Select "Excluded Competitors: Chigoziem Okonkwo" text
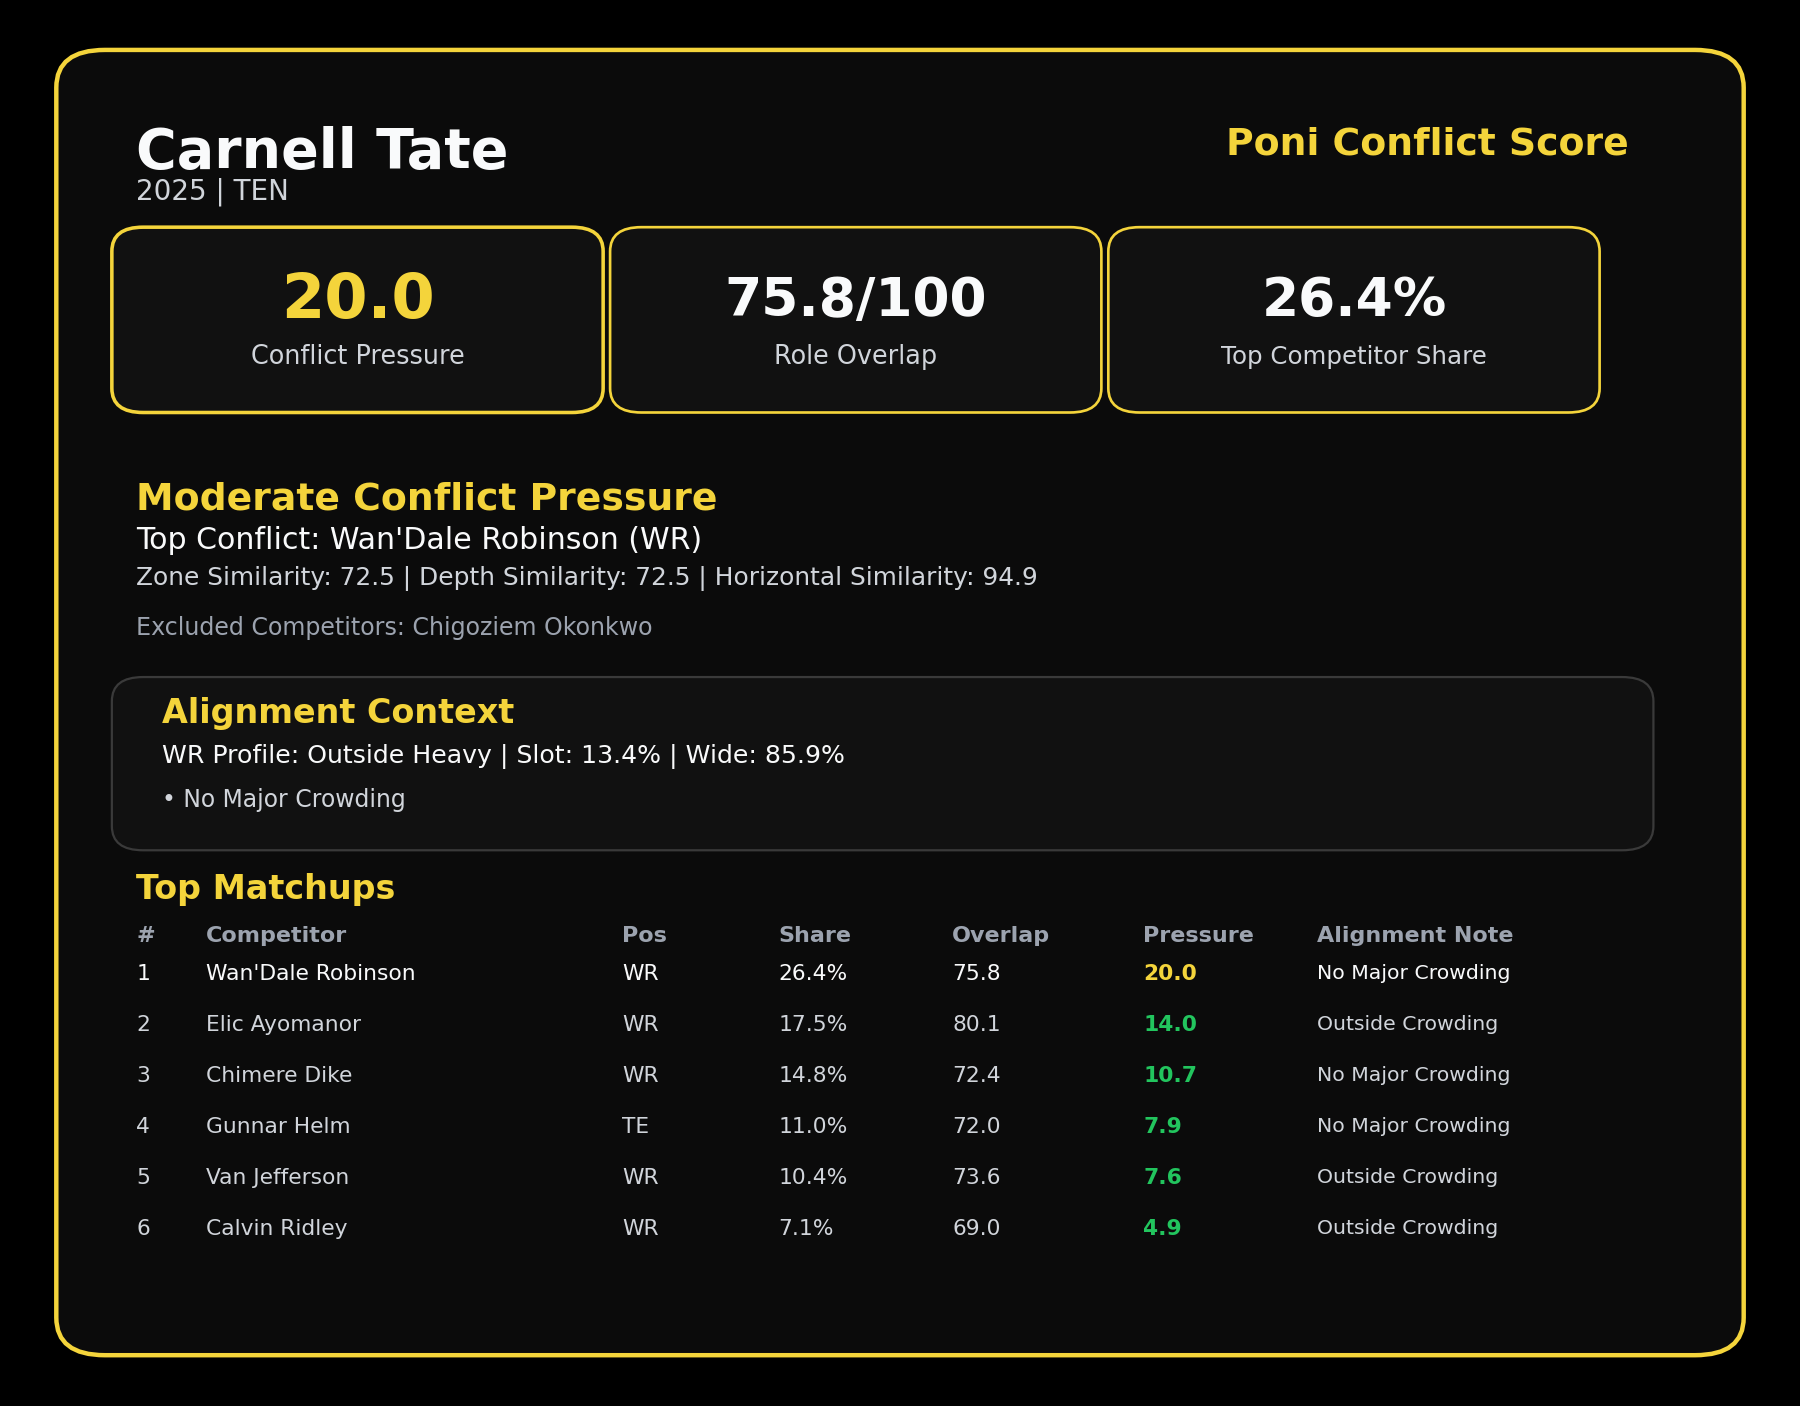The image size is (1800, 1406). click(x=394, y=627)
